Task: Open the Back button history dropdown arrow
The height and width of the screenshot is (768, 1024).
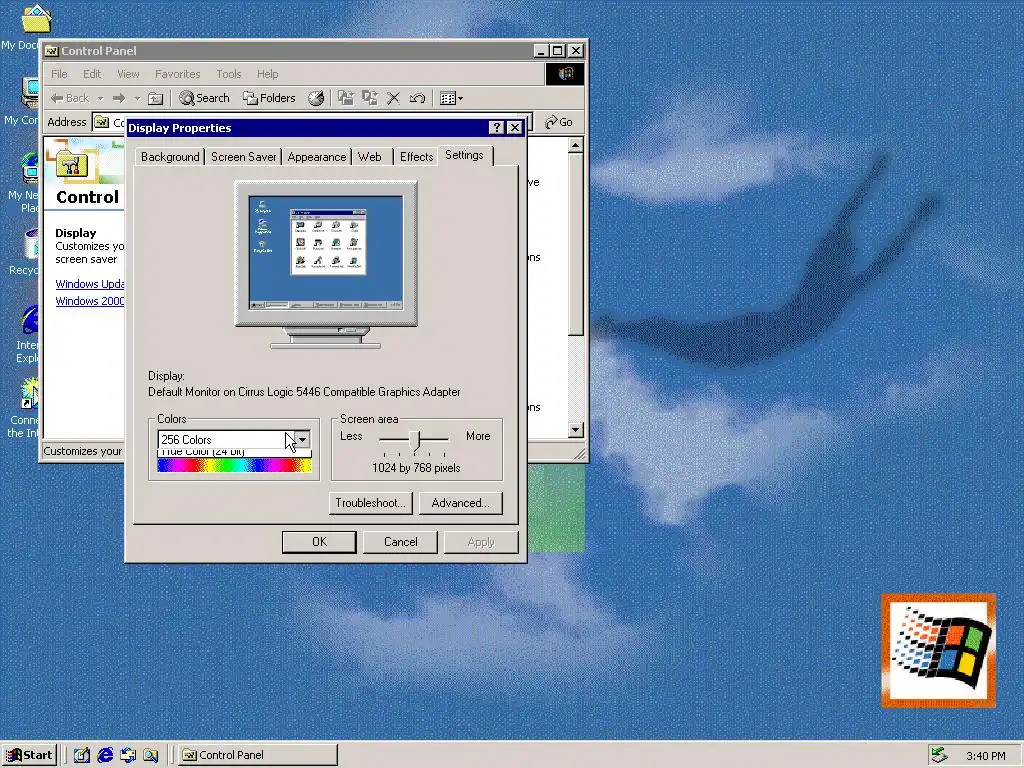Action: coord(100,99)
